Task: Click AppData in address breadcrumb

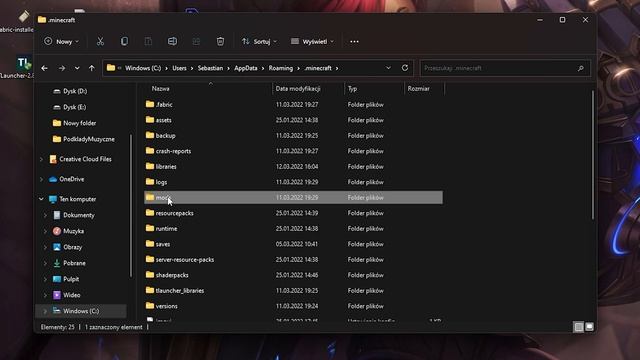Action: click(246, 68)
